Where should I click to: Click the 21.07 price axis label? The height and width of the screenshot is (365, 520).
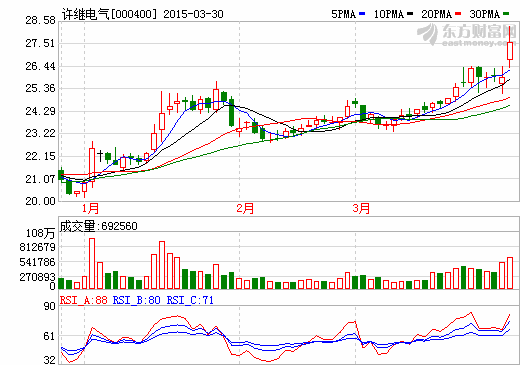click(x=40, y=179)
